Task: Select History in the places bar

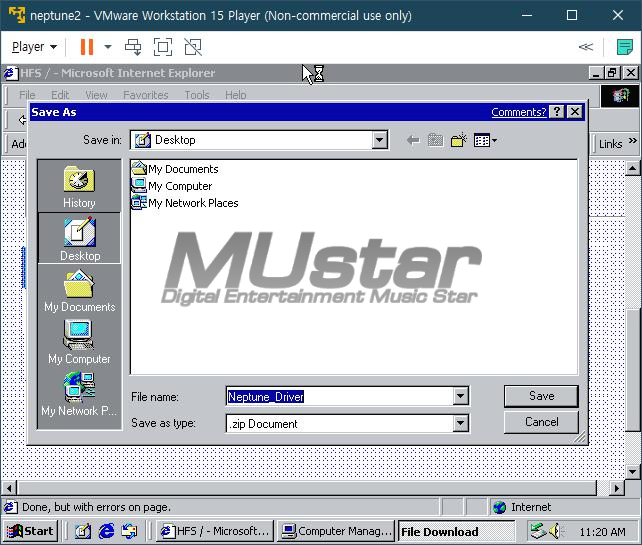Action: (x=79, y=186)
